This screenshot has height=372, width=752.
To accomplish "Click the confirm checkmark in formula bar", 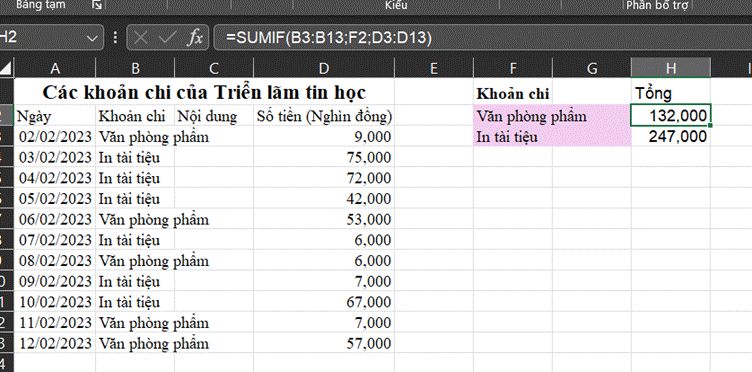I will 167,37.
